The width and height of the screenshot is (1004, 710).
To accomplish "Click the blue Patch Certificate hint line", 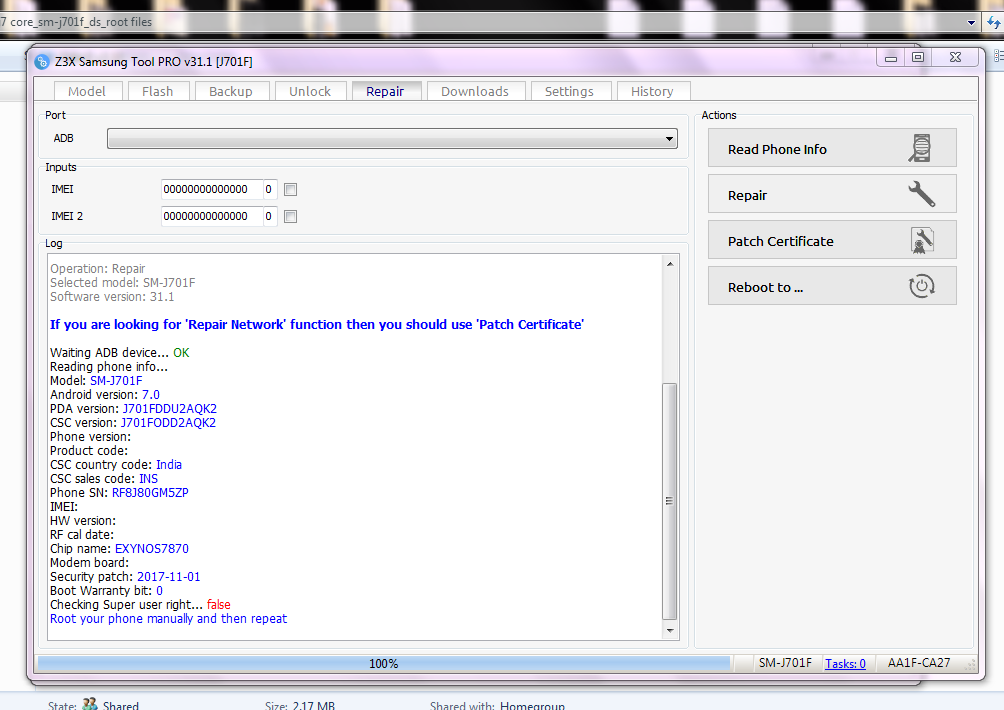I will click(317, 325).
